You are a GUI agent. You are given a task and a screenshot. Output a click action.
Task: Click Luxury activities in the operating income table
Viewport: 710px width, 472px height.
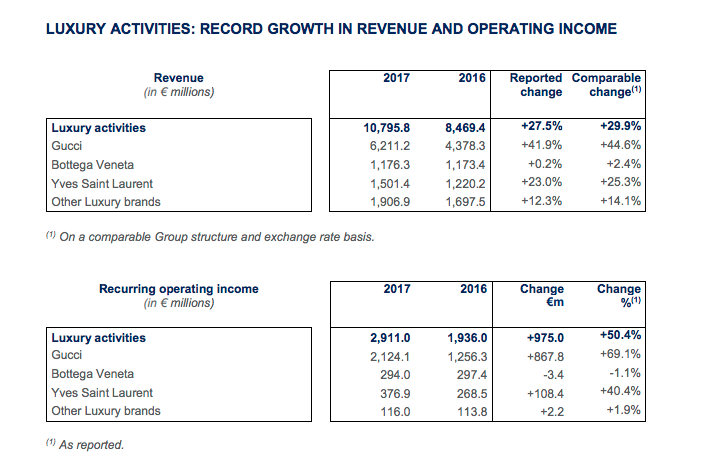point(98,338)
